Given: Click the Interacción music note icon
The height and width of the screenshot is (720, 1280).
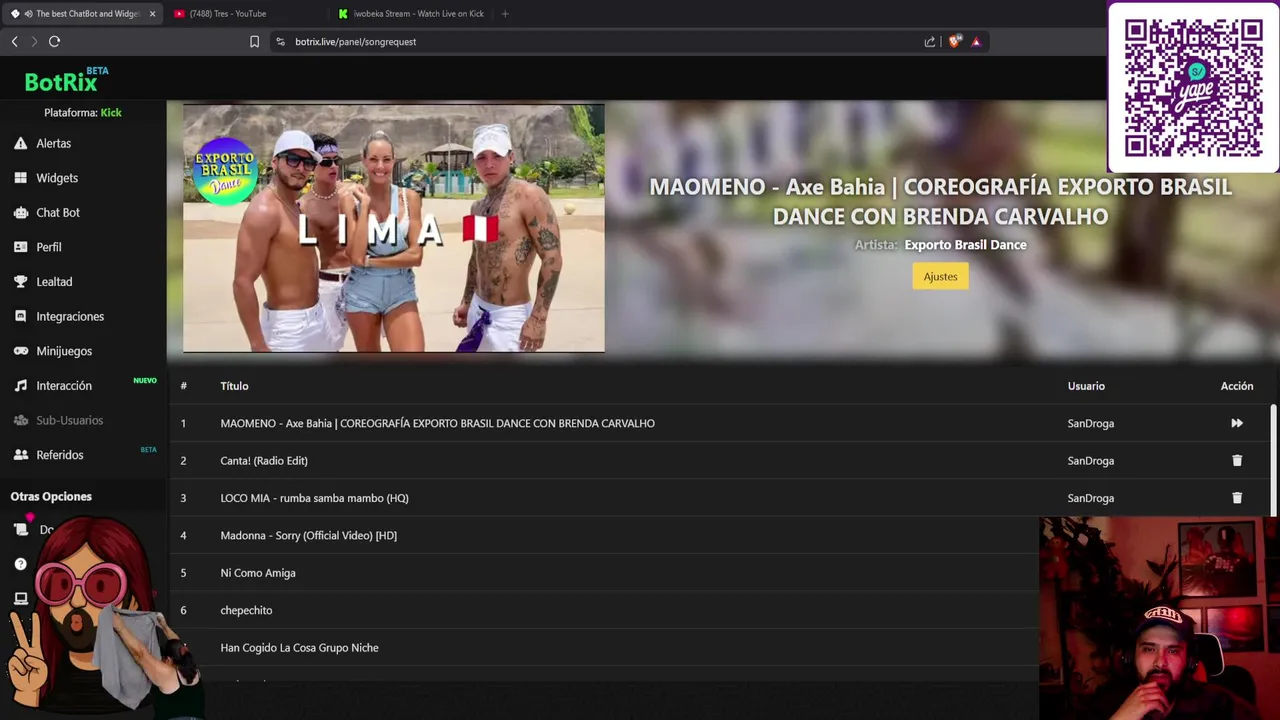Looking at the screenshot, I should tap(20, 386).
